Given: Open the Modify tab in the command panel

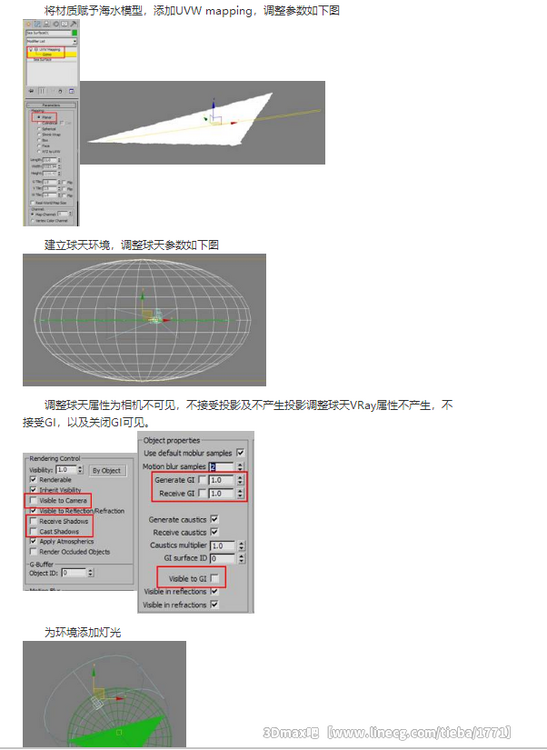Looking at the screenshot, I should [x=37, y=24].
